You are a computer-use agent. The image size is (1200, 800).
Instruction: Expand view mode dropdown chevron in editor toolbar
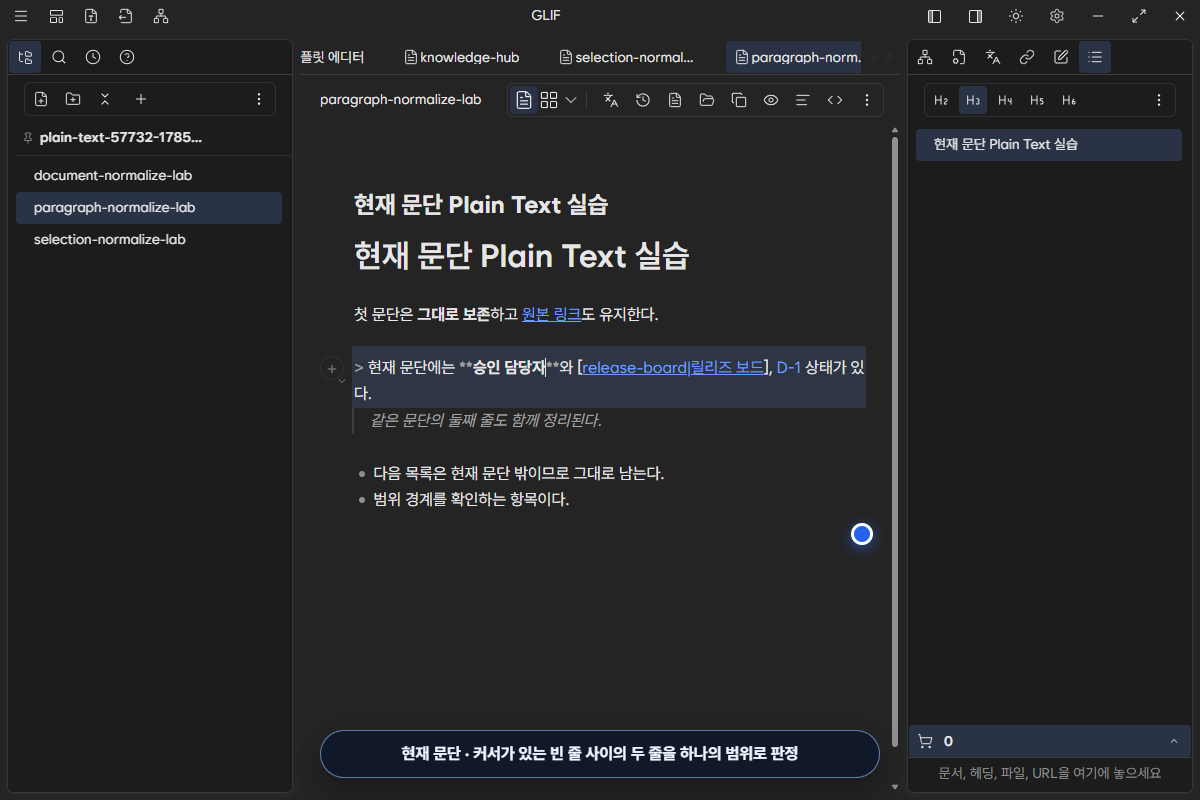[571, 100]
